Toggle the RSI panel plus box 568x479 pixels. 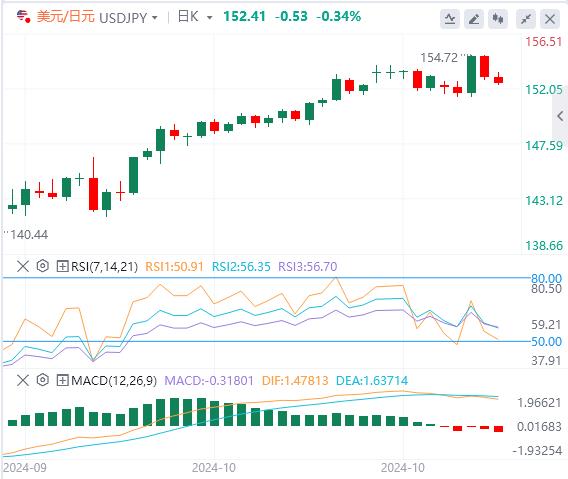(x=62, y=267)
